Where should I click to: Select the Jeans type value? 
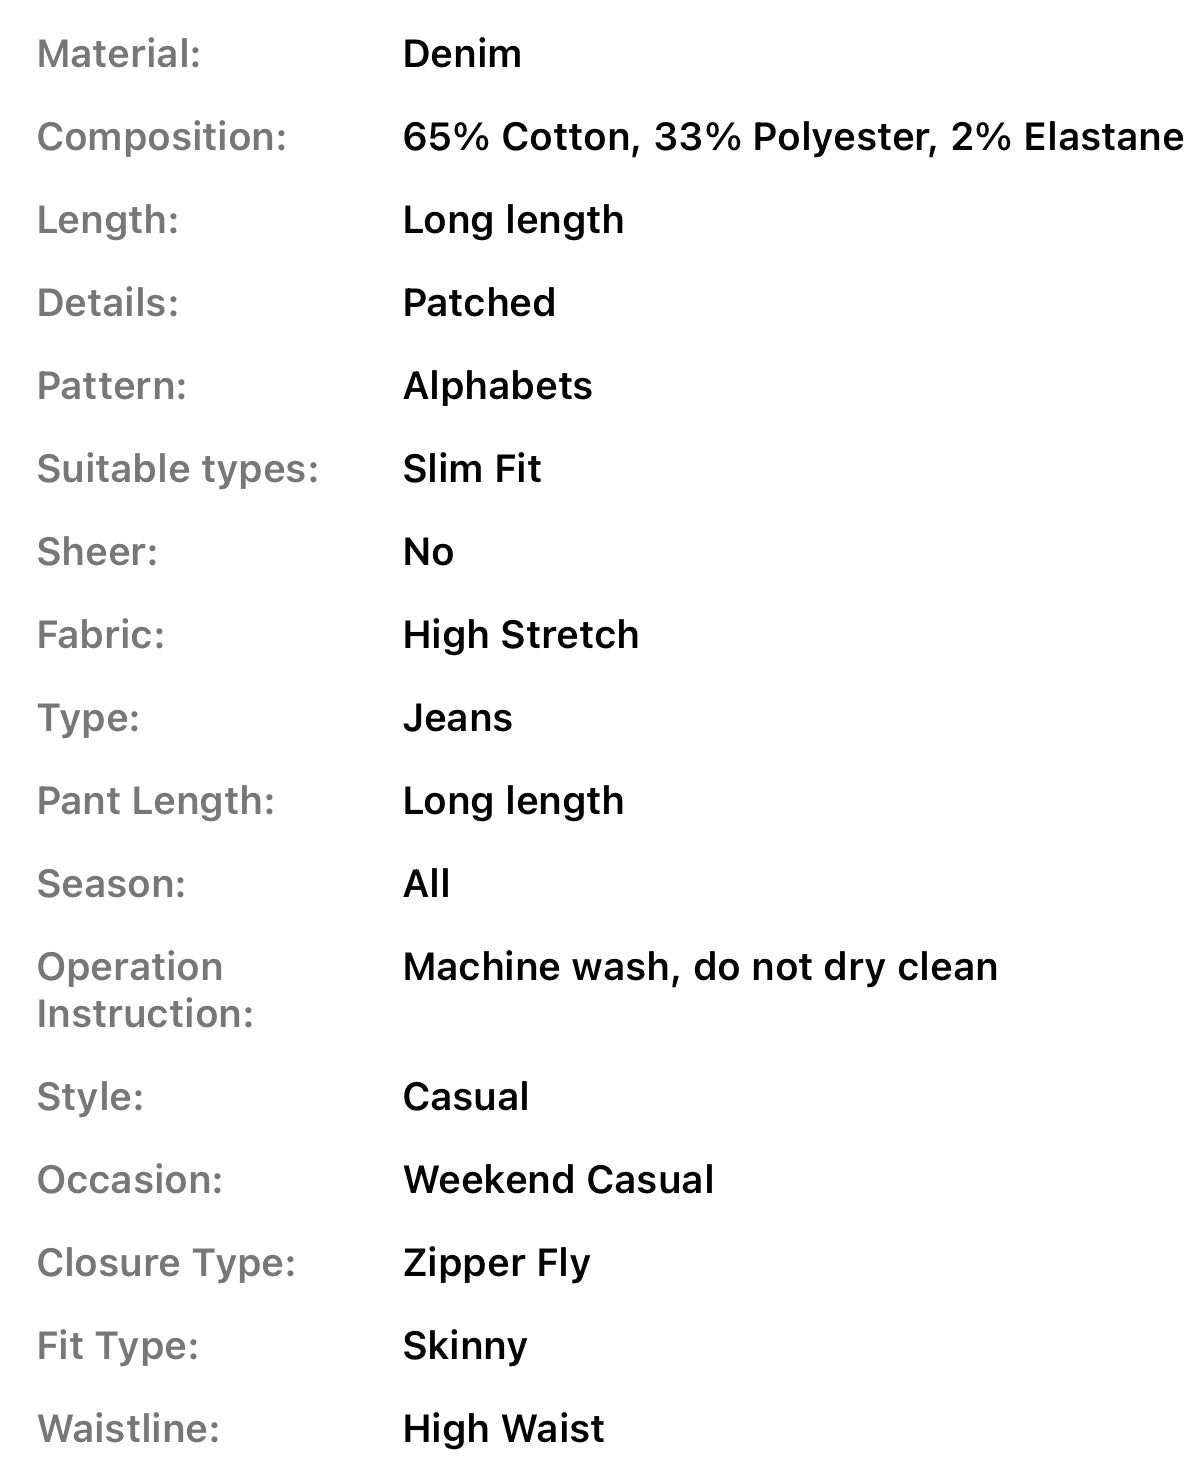(457, 718)
